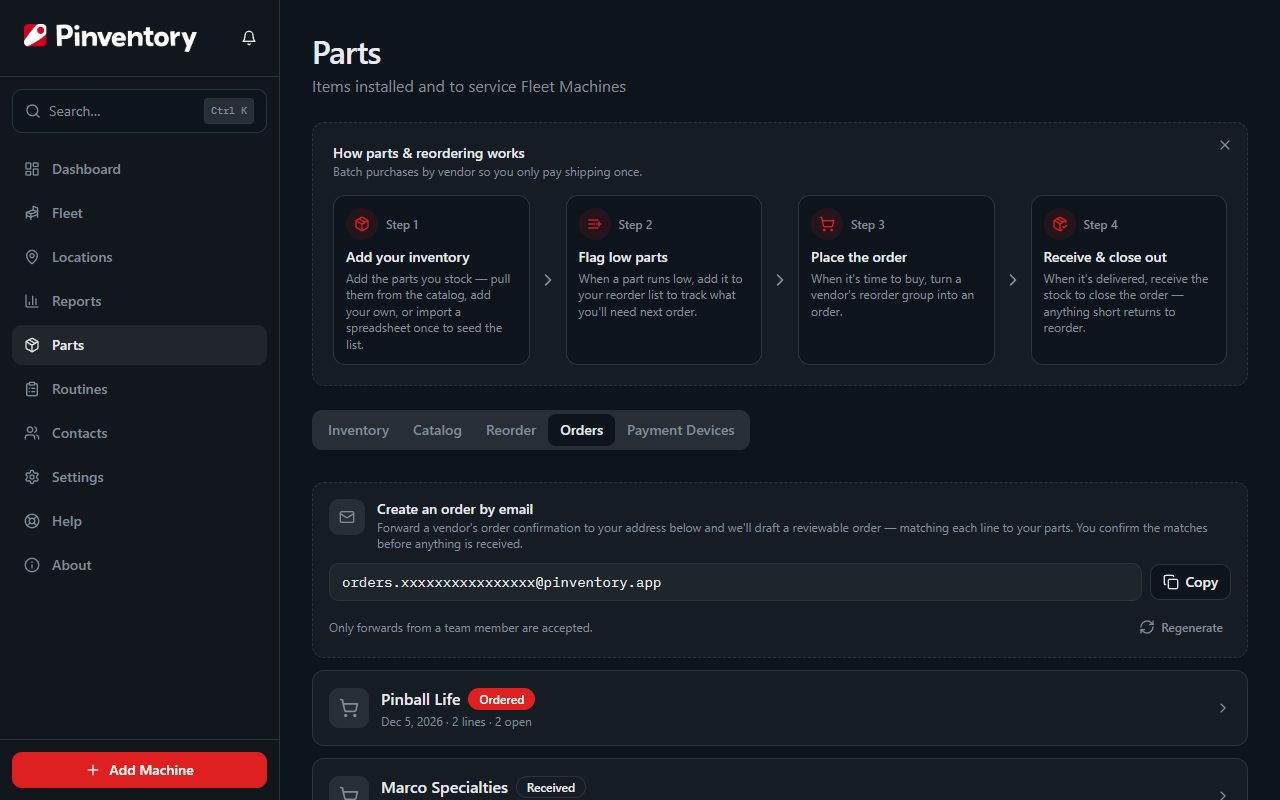Focus the sidebar Search field
1280x800 pixels.
click(x=139, y=111)
